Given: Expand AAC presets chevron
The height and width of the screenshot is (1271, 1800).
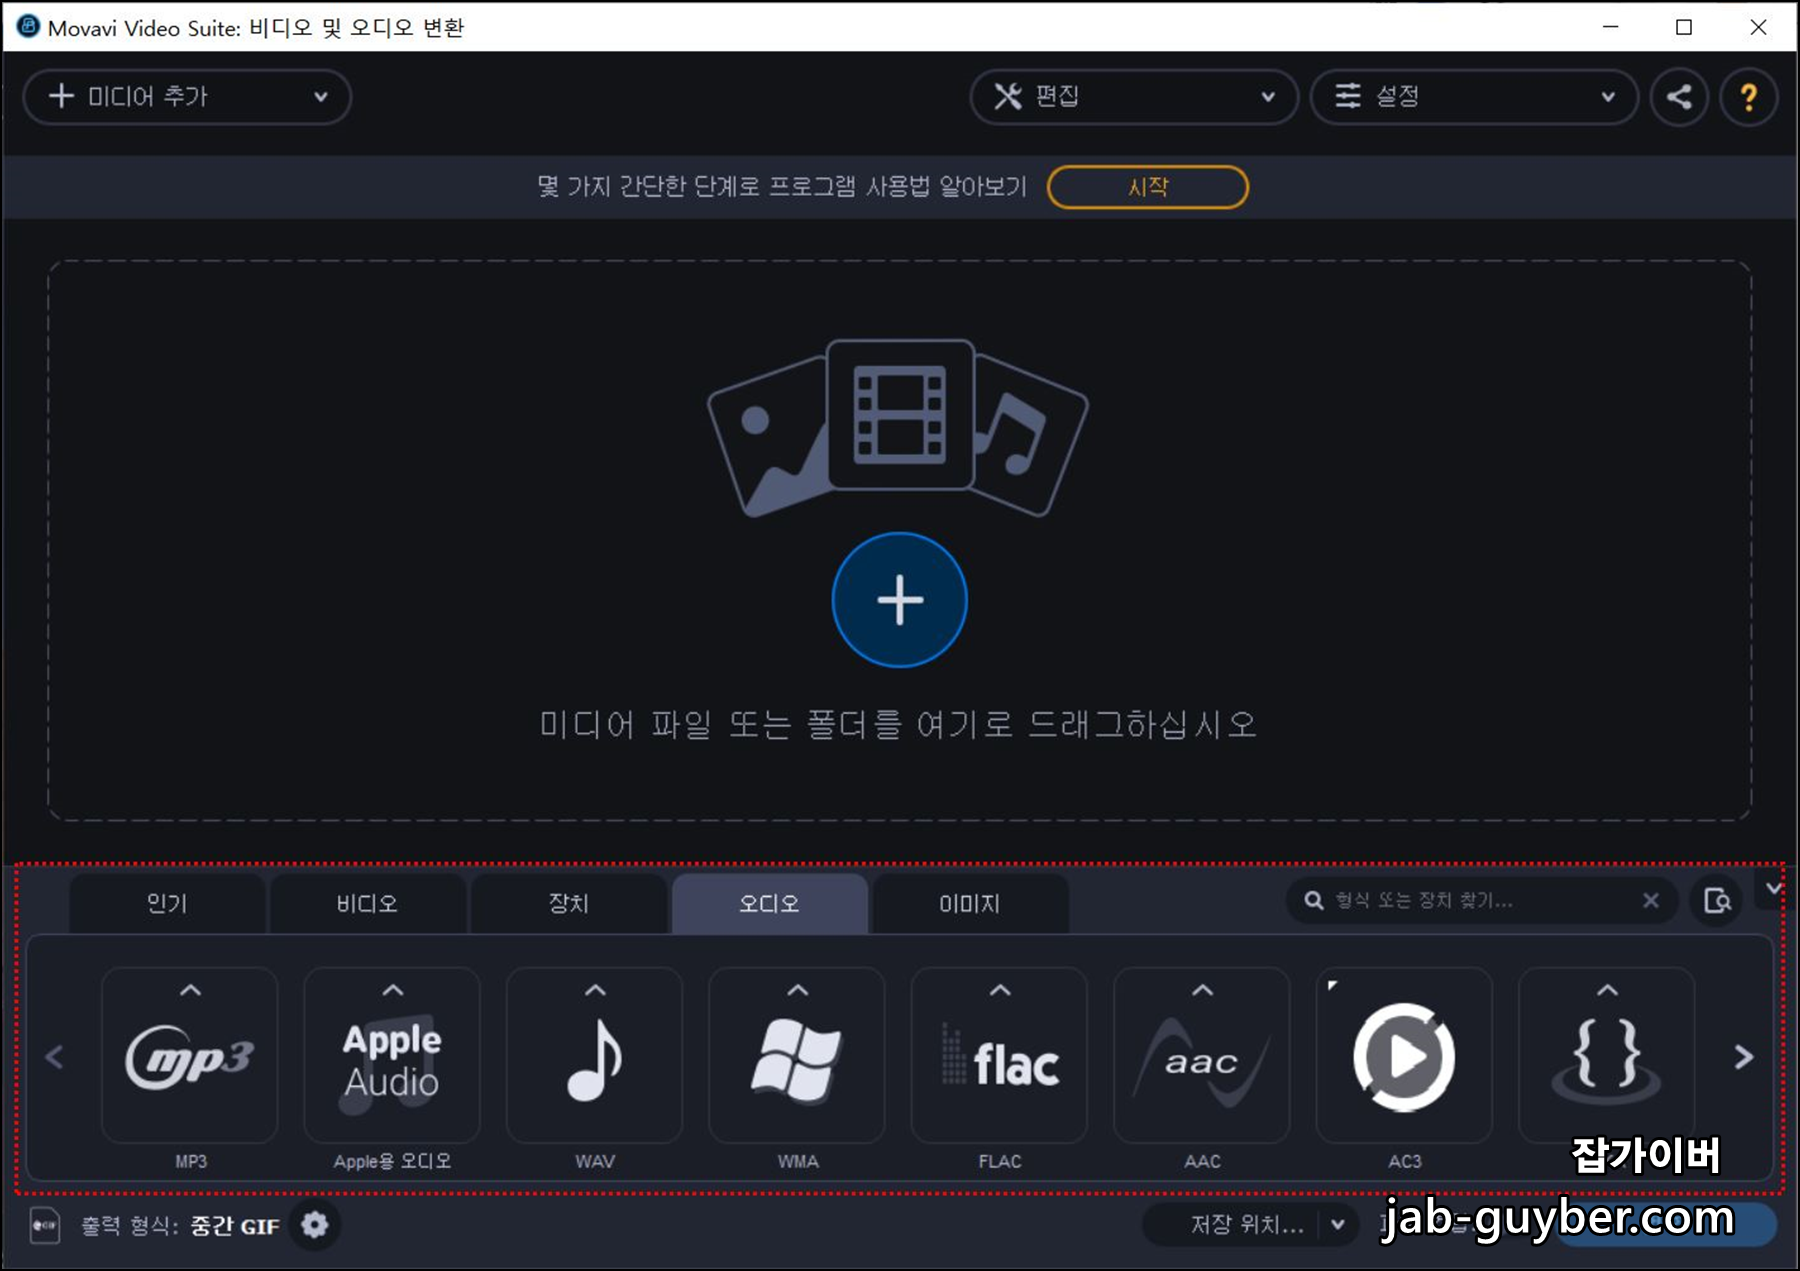Looking at the screenshot, I should coord(1202,990).
